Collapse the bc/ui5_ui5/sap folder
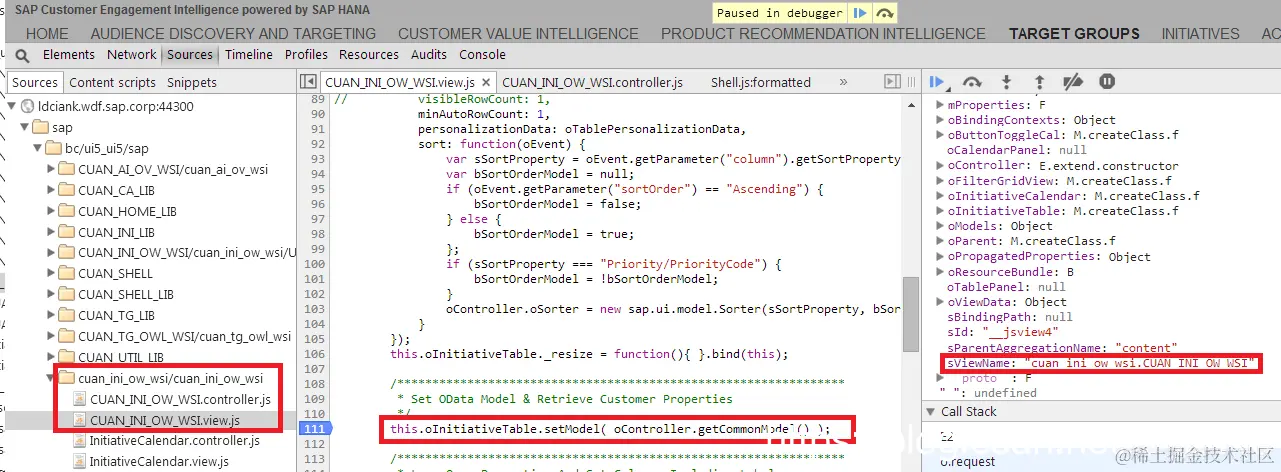Viewport: 1281px width, 472px height. click(39, 149)
